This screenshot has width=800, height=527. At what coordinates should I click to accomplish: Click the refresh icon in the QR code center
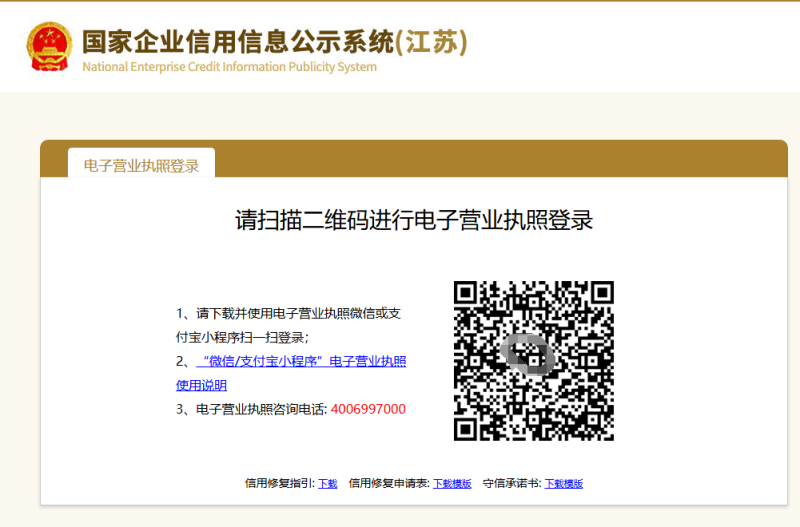pos(531,355)
